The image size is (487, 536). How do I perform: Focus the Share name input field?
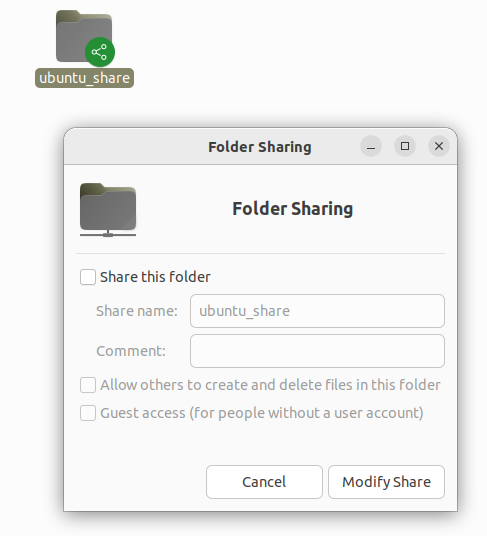[317, 311]
